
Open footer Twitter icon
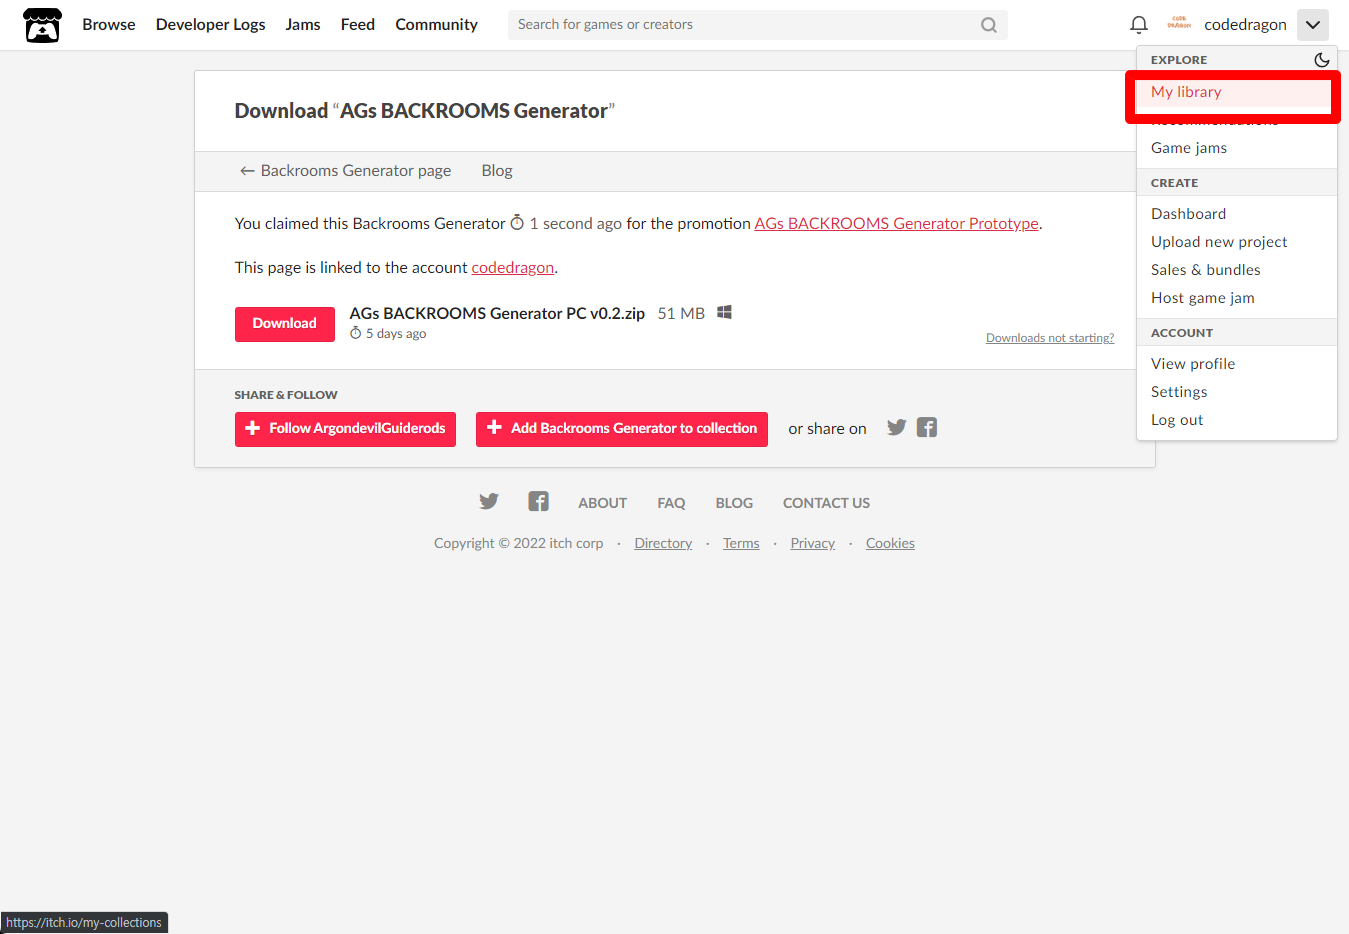[x=488, y=502]
